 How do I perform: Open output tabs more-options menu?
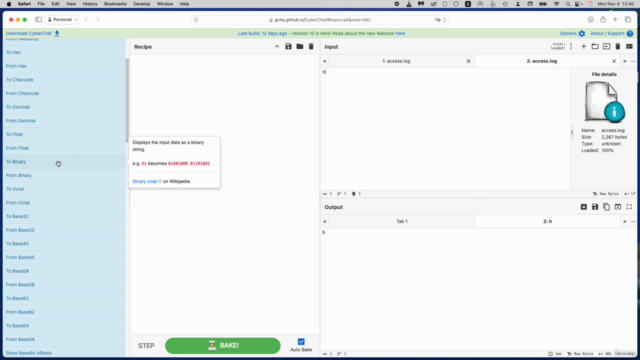coord(633,221)
